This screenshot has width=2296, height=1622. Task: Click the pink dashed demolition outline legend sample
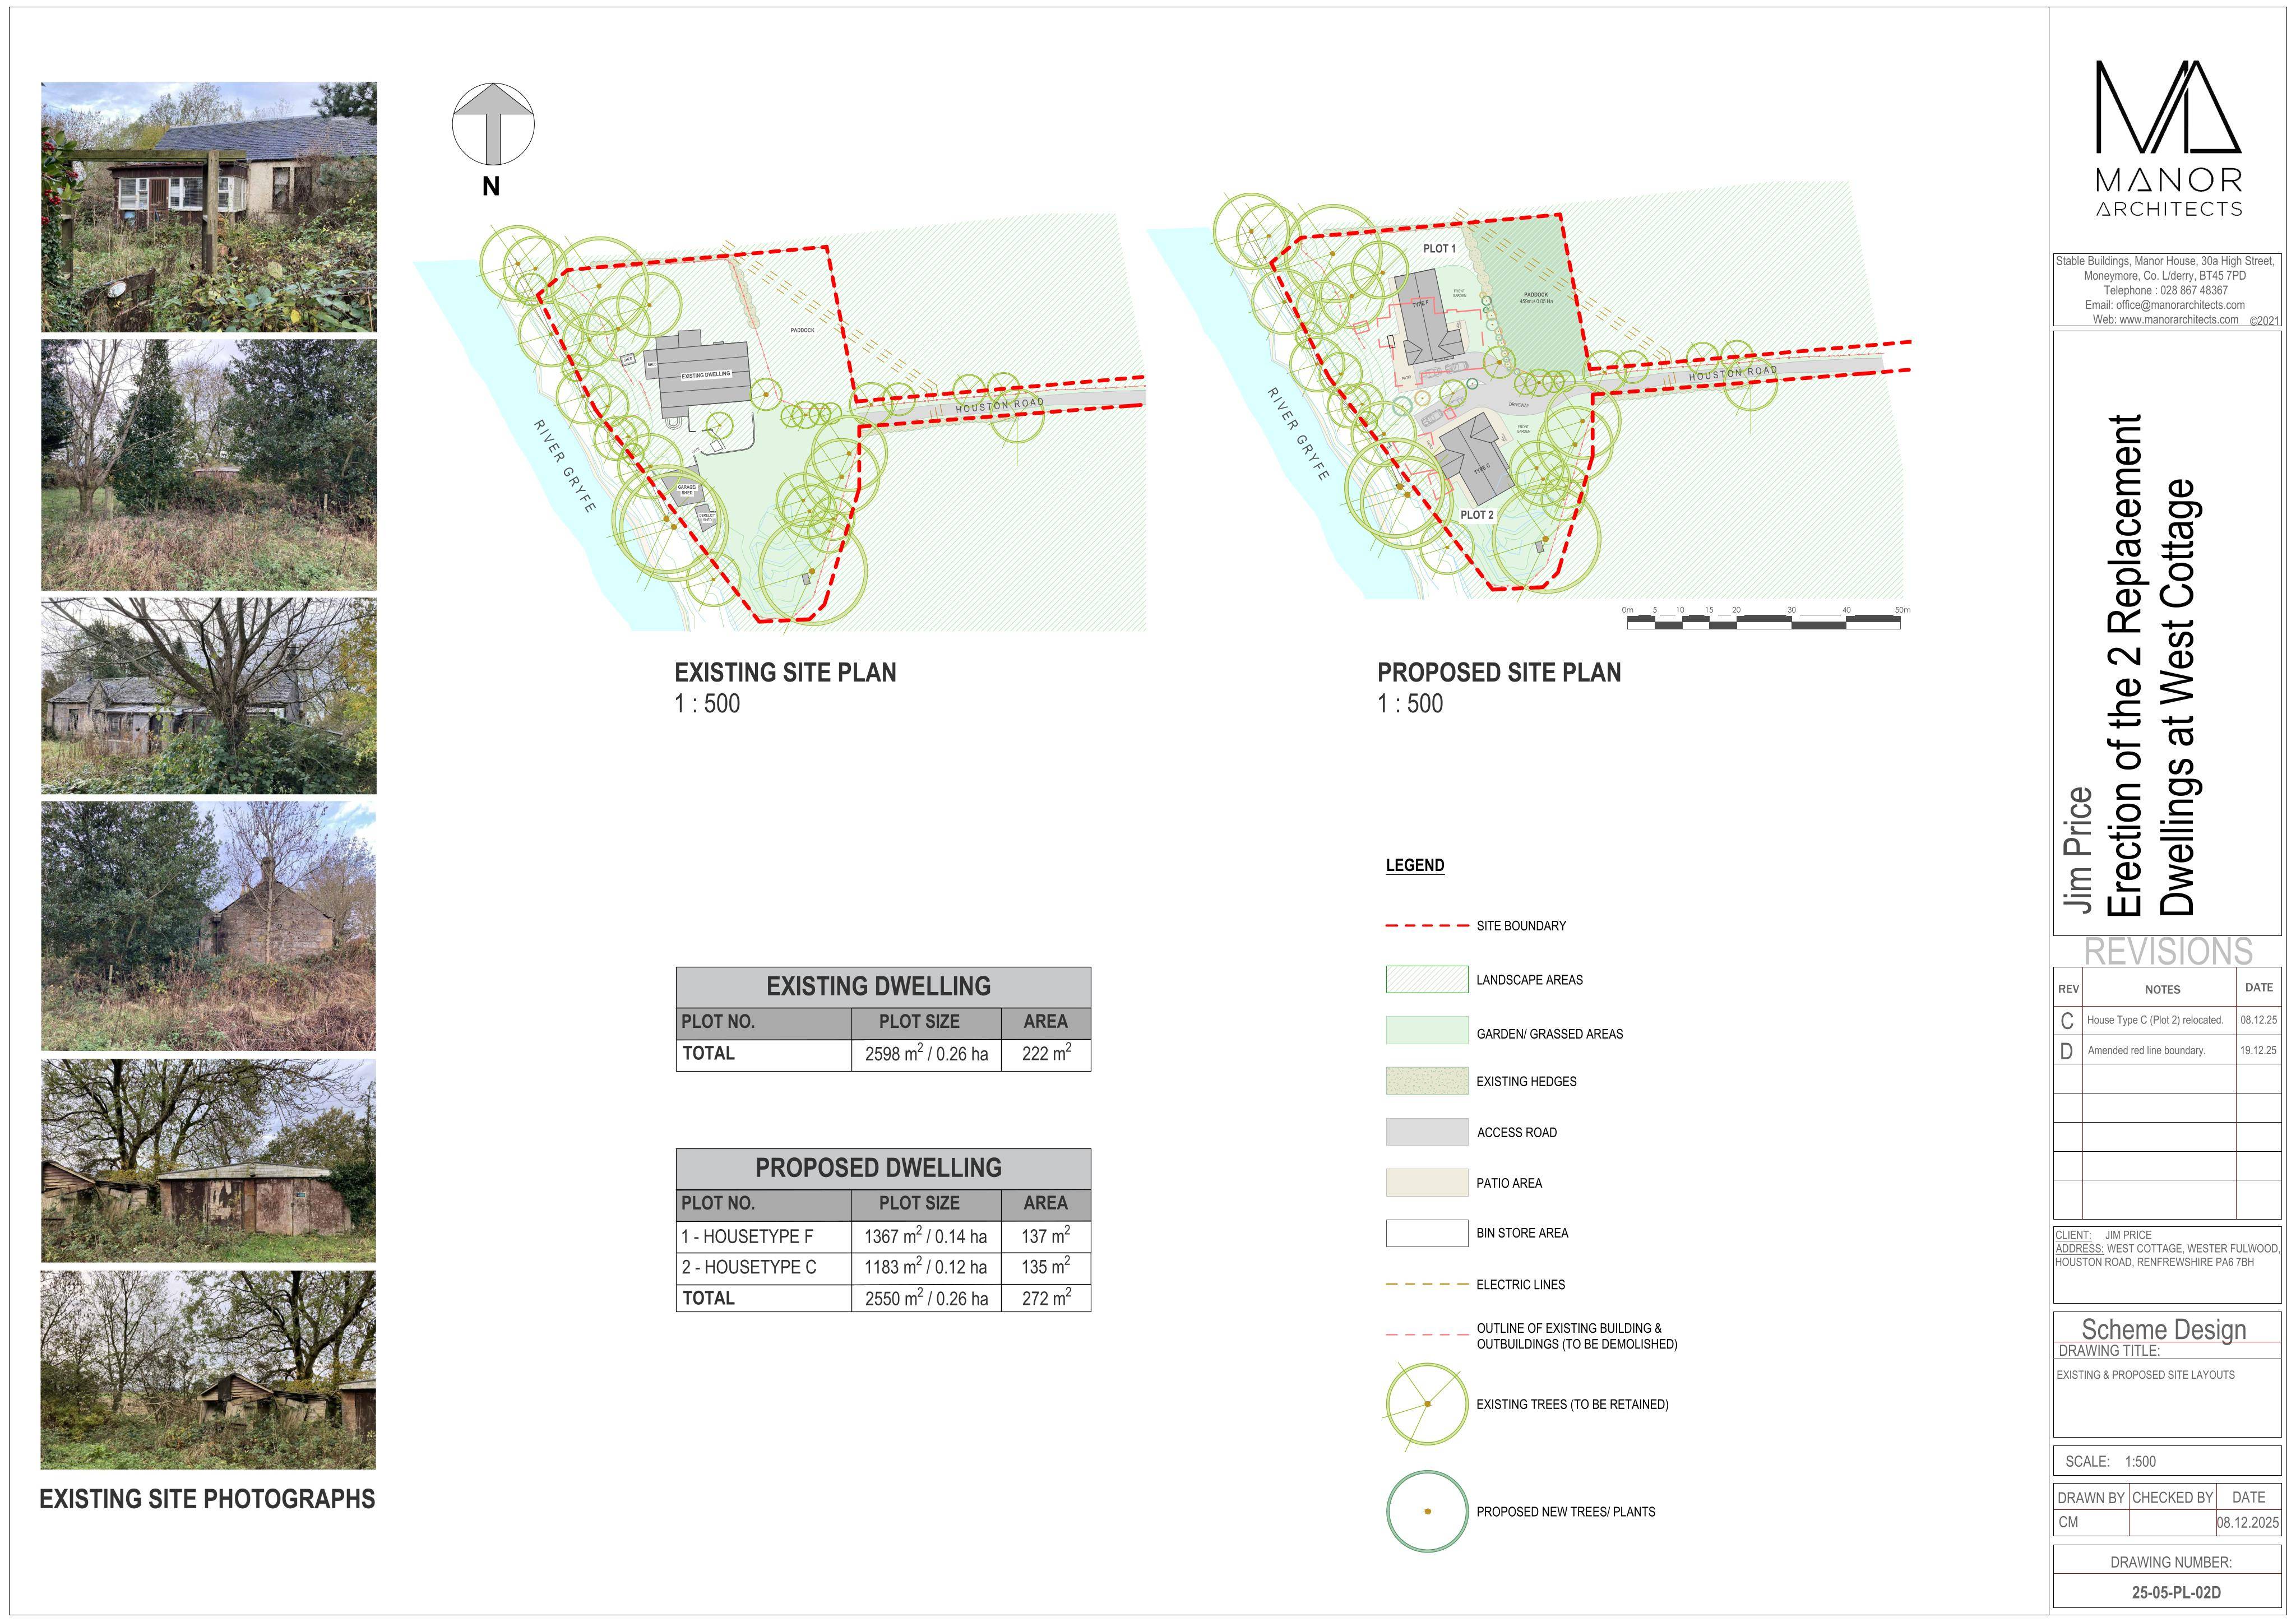1427,1335
